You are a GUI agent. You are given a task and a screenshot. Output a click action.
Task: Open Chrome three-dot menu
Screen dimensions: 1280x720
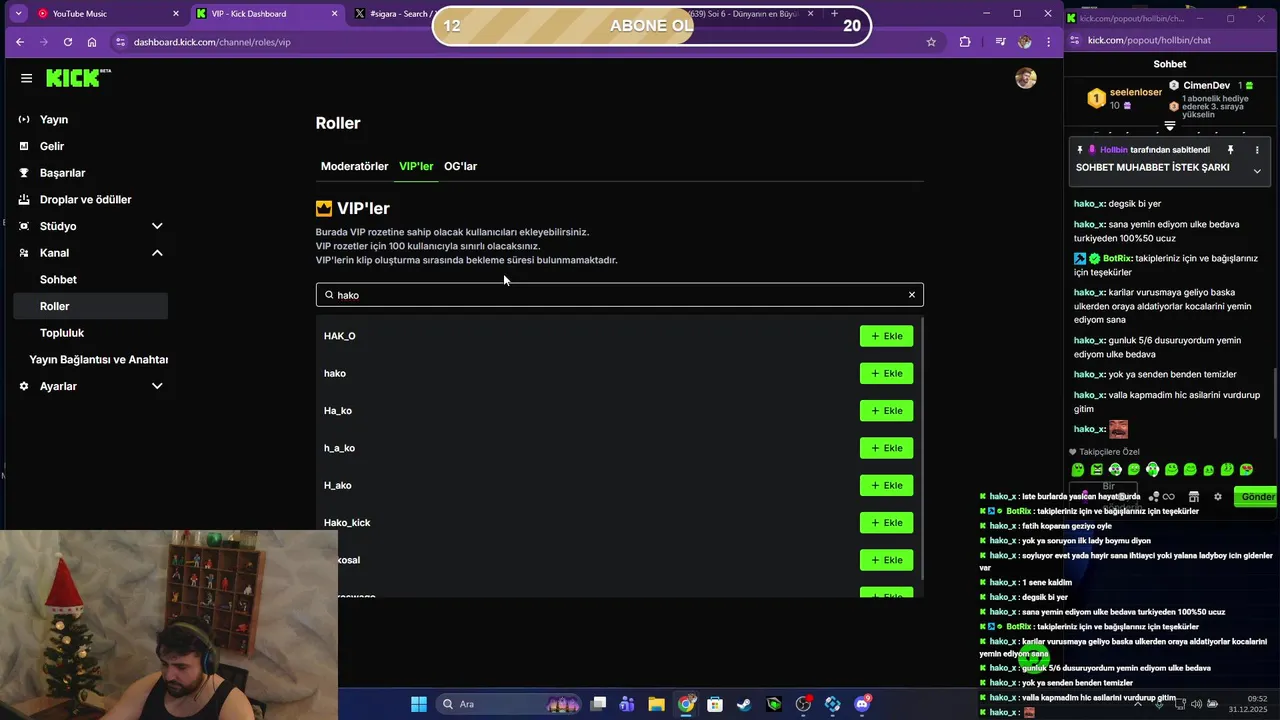click(1048, 42)
